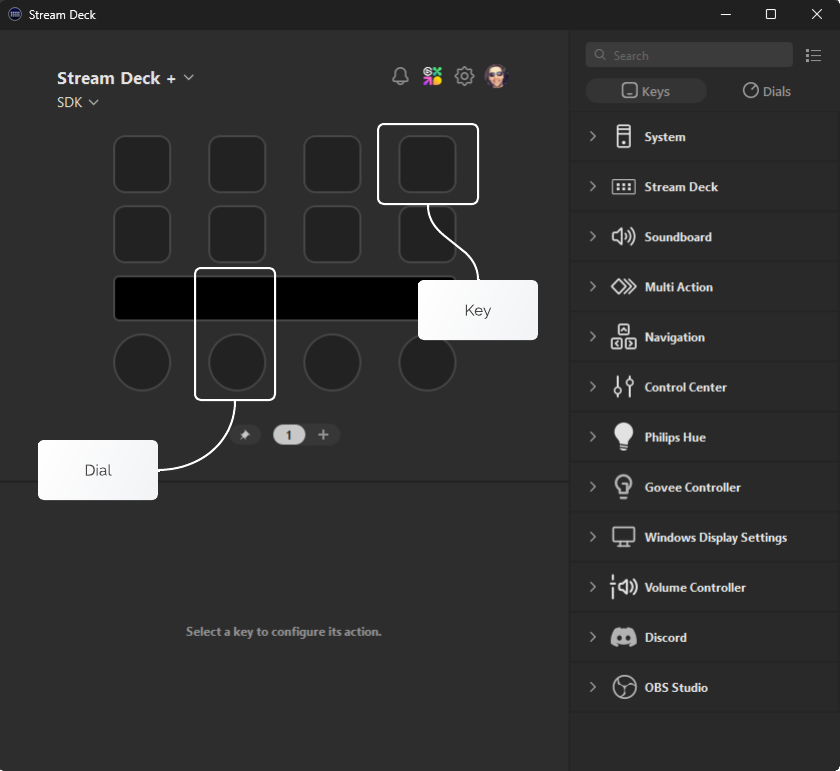
Task: Click the Multi Action icon
Action: coord(624,287)
